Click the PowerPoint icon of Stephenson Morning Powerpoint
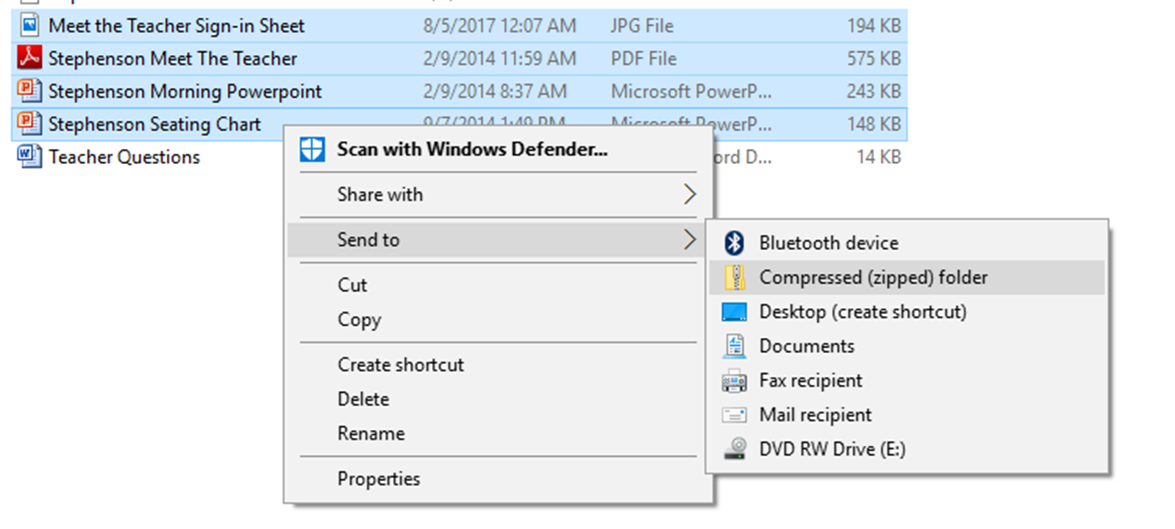The height and width of the screenshot is (529, 1175). click(x=28, y=91)
